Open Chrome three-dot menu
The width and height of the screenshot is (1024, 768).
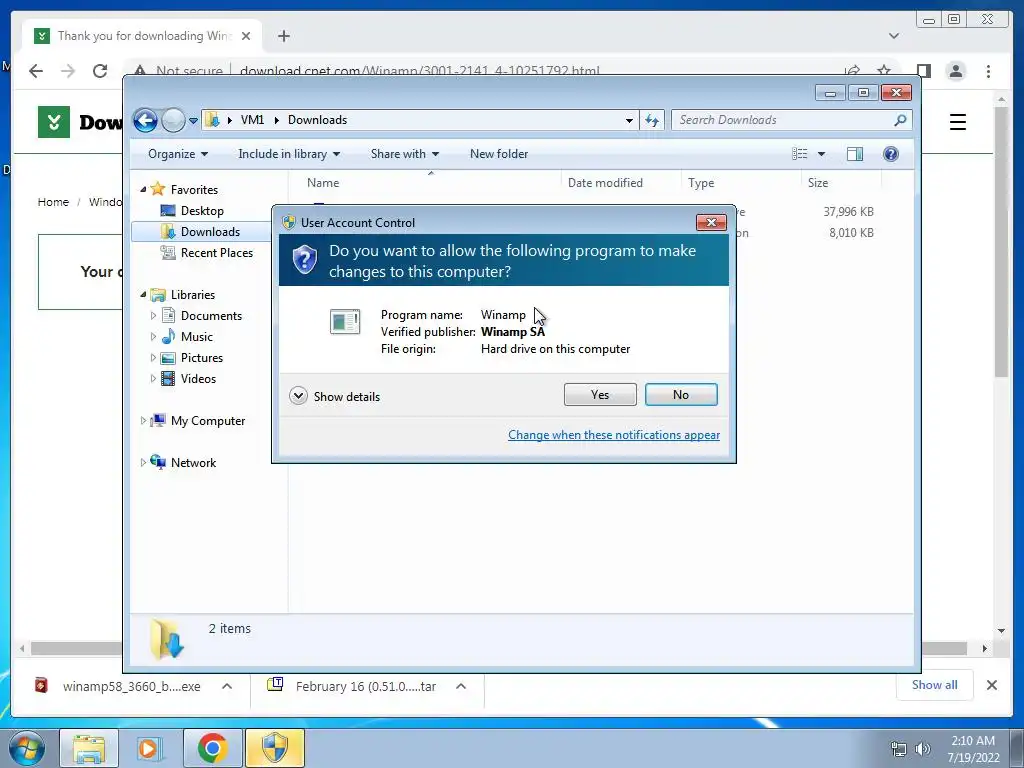pos(989,71)
